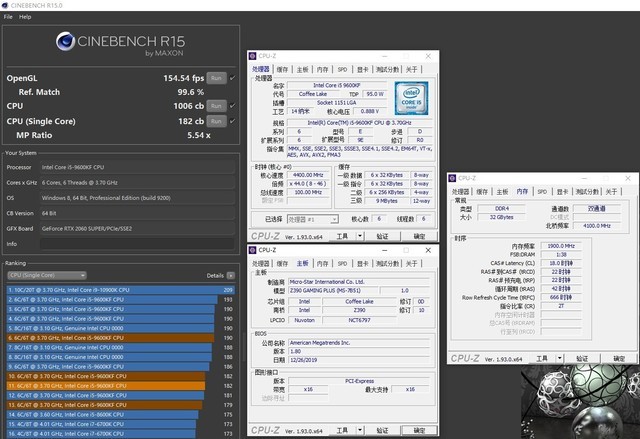640x439 pixels.
Task: Expand the 工具 arrow in the processor CPU-Z window
Action: click(x=360, y=236)
